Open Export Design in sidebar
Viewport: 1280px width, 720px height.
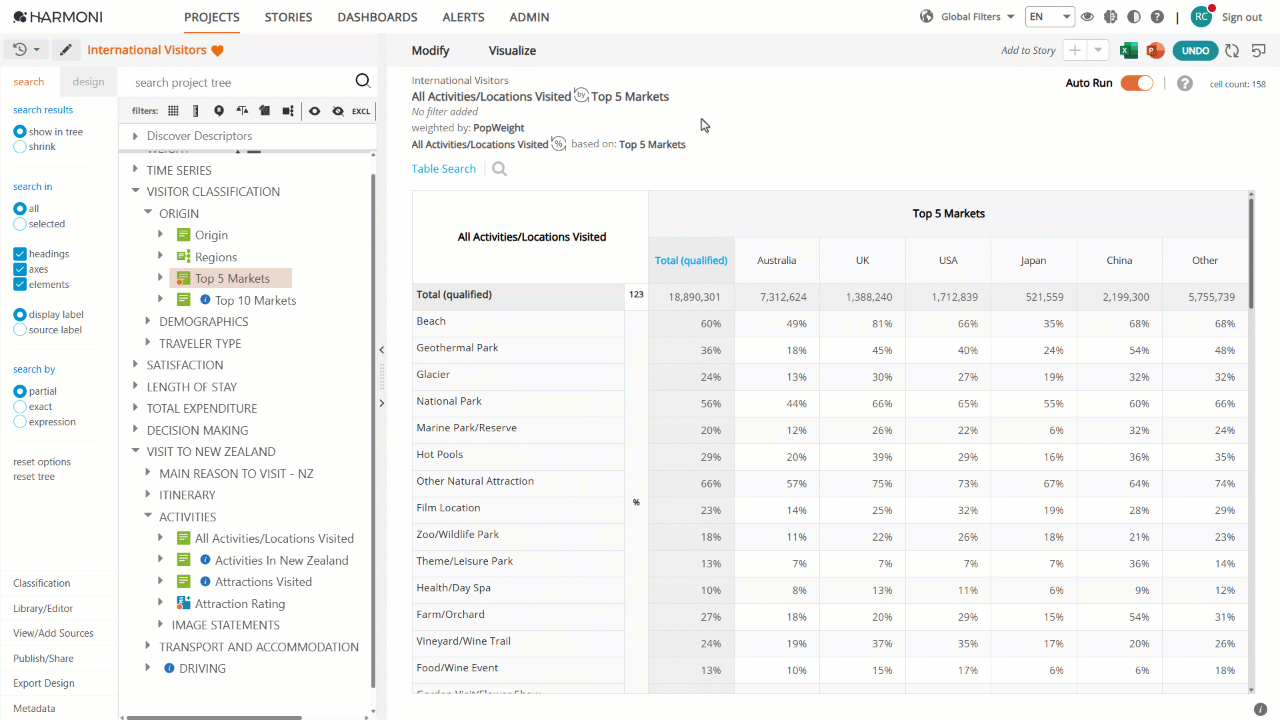coord(44,683)
